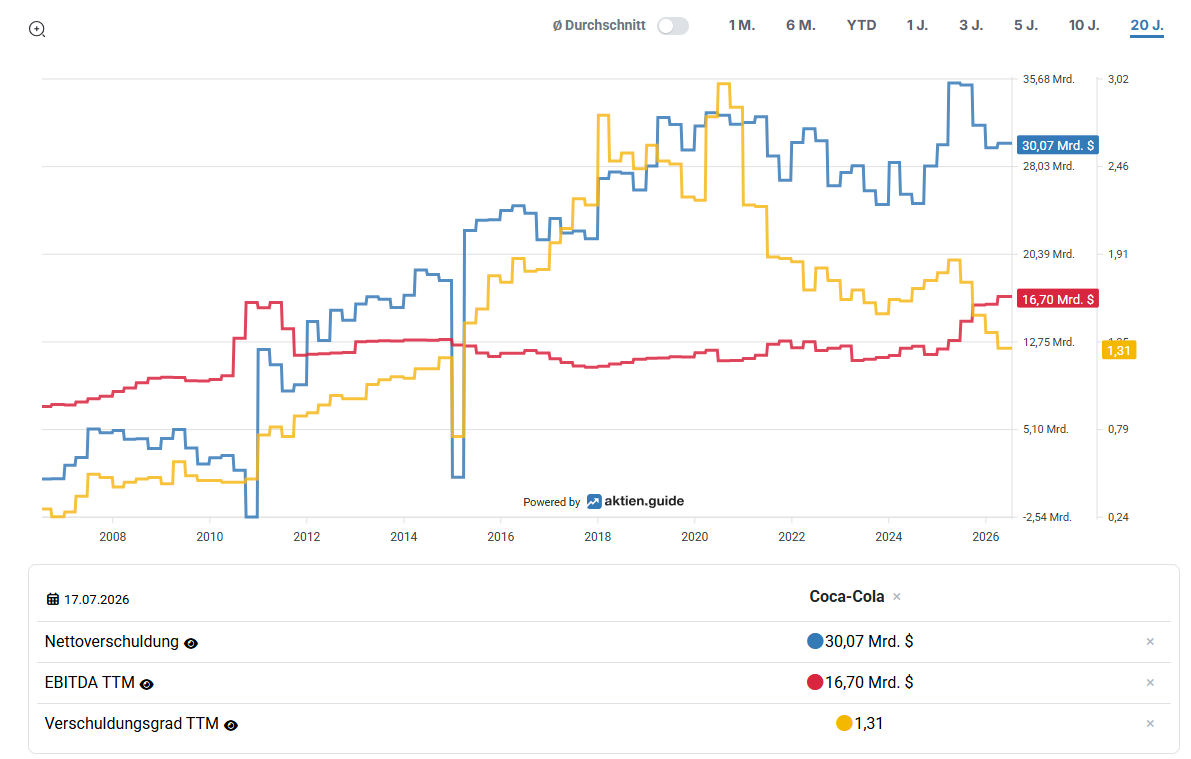Click the blue Nettoverschuldung color dot
Screen dimensions: 1191x759
pyautogui.click(x=815, y=641)
